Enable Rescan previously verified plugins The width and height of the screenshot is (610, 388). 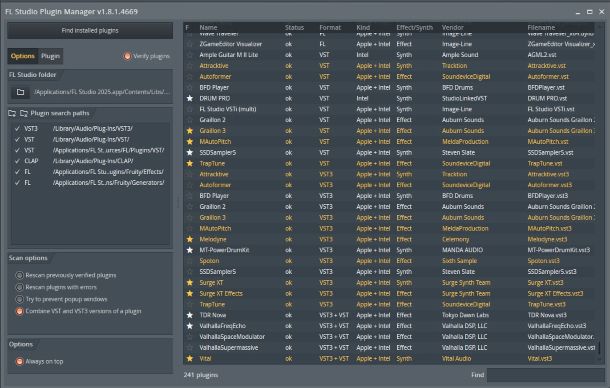pyautogui.click(x=19, y=275)
